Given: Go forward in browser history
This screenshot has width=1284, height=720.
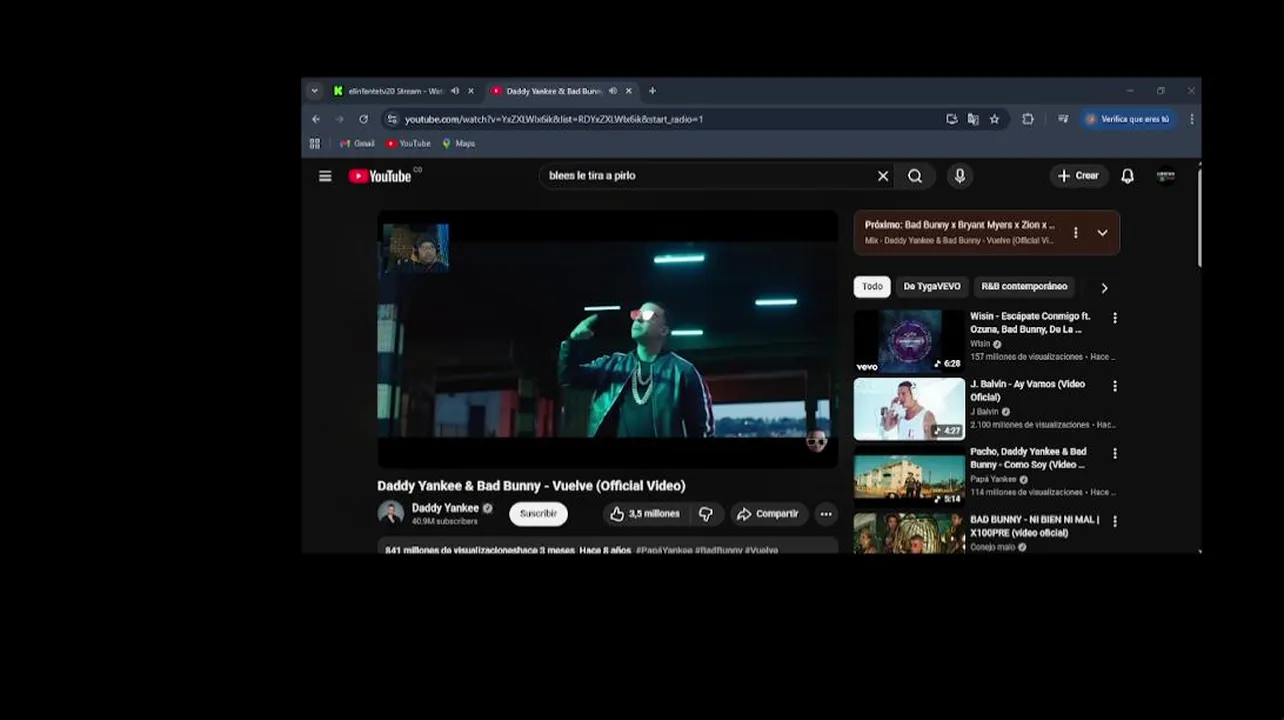Looking at the screenshot, I should [339, 119].
